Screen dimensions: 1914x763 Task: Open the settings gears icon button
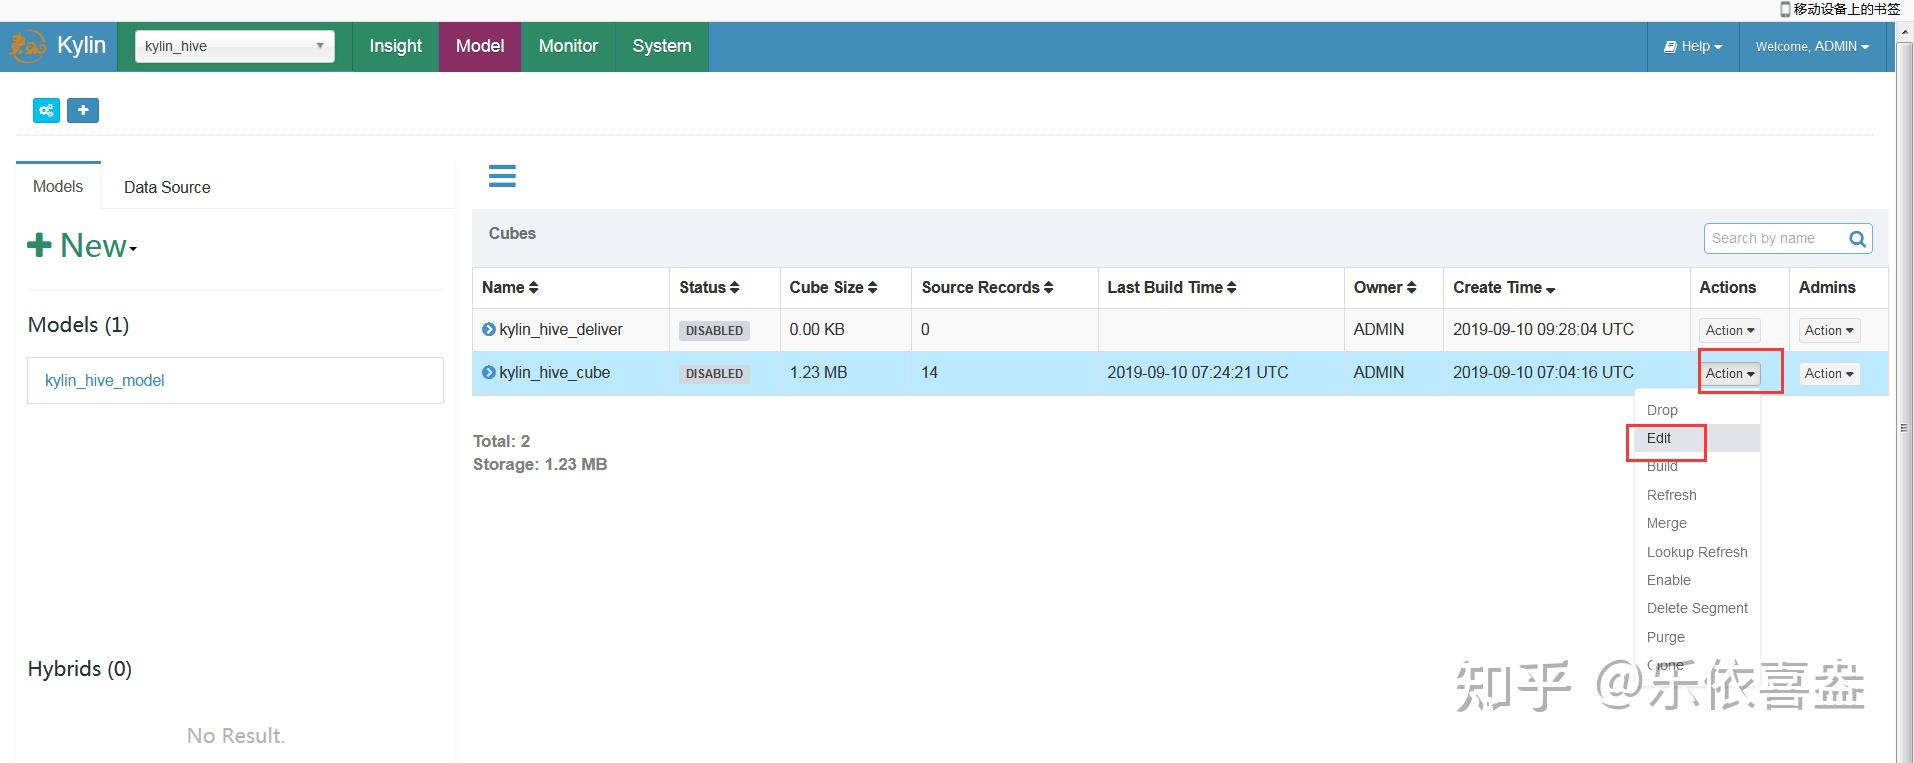pyautogui.click(x=46, y=110)
